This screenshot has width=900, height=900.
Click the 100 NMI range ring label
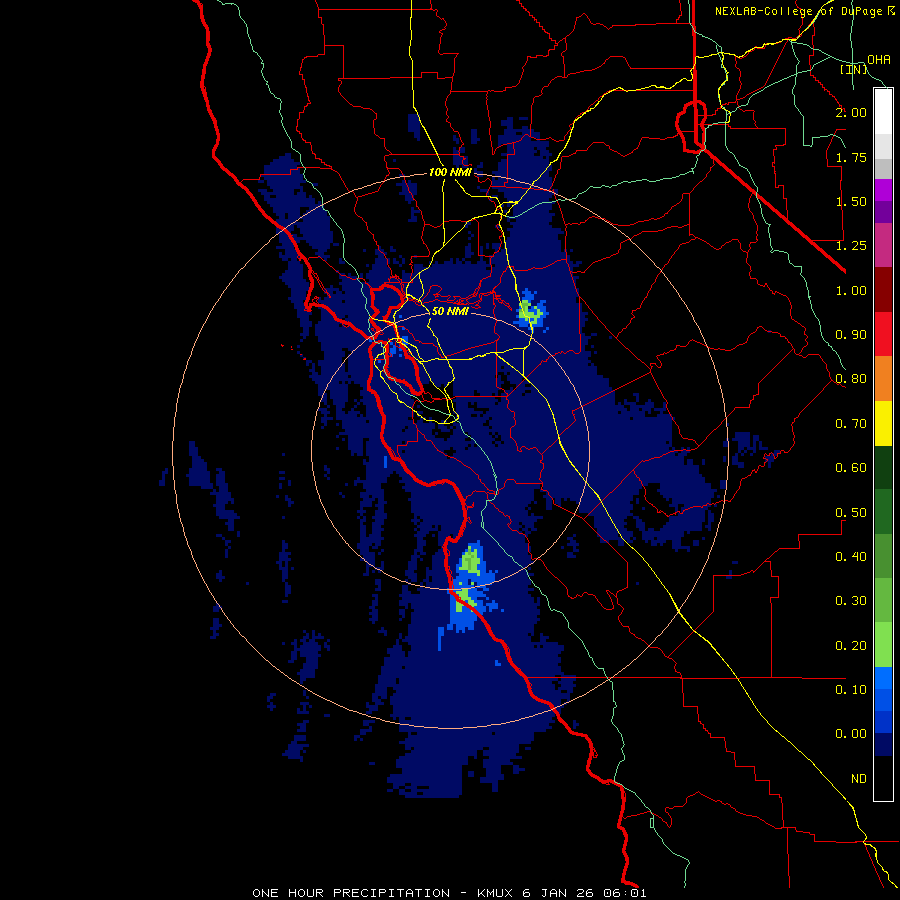(451, 172)
